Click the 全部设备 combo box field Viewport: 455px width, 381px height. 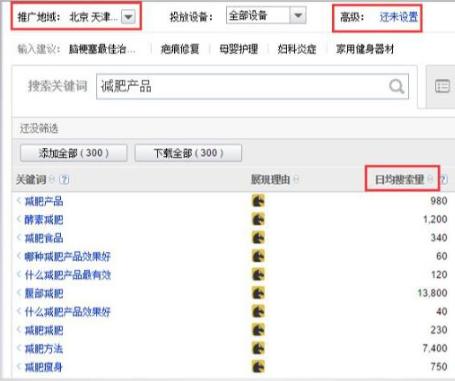[x=266, y=15]
